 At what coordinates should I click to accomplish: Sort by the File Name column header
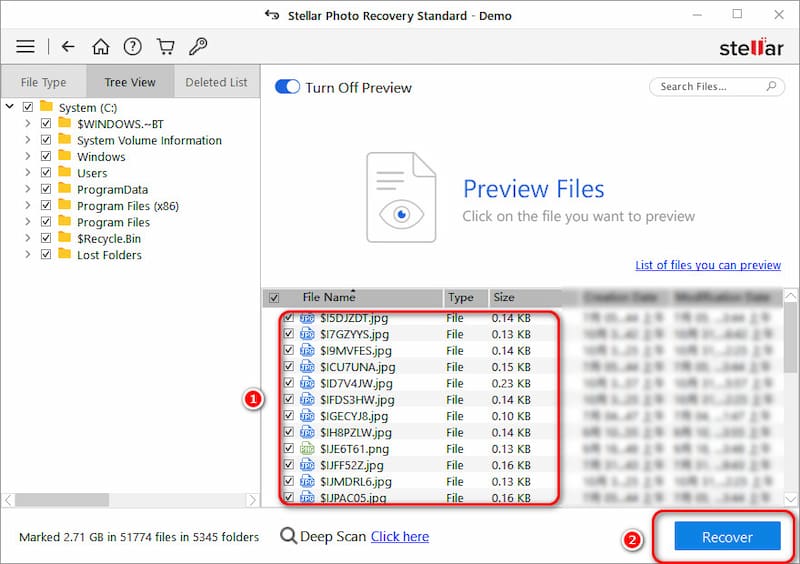pos(329,297)
